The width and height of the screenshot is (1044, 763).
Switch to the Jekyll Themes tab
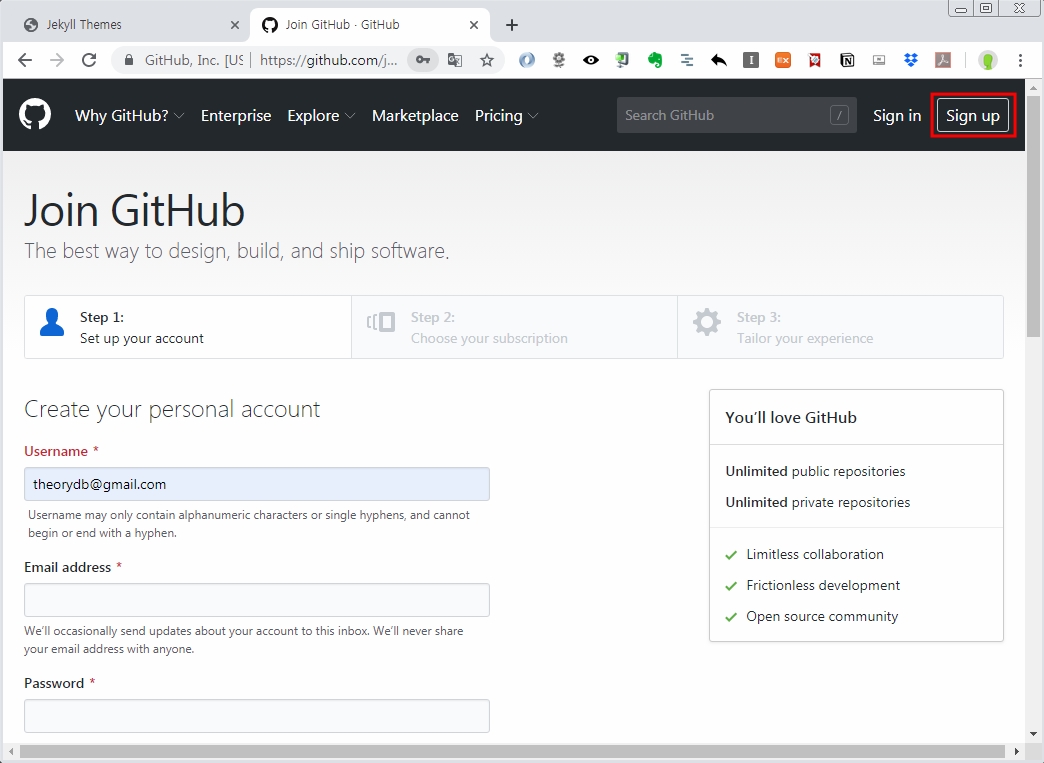(x=115, y=24)
